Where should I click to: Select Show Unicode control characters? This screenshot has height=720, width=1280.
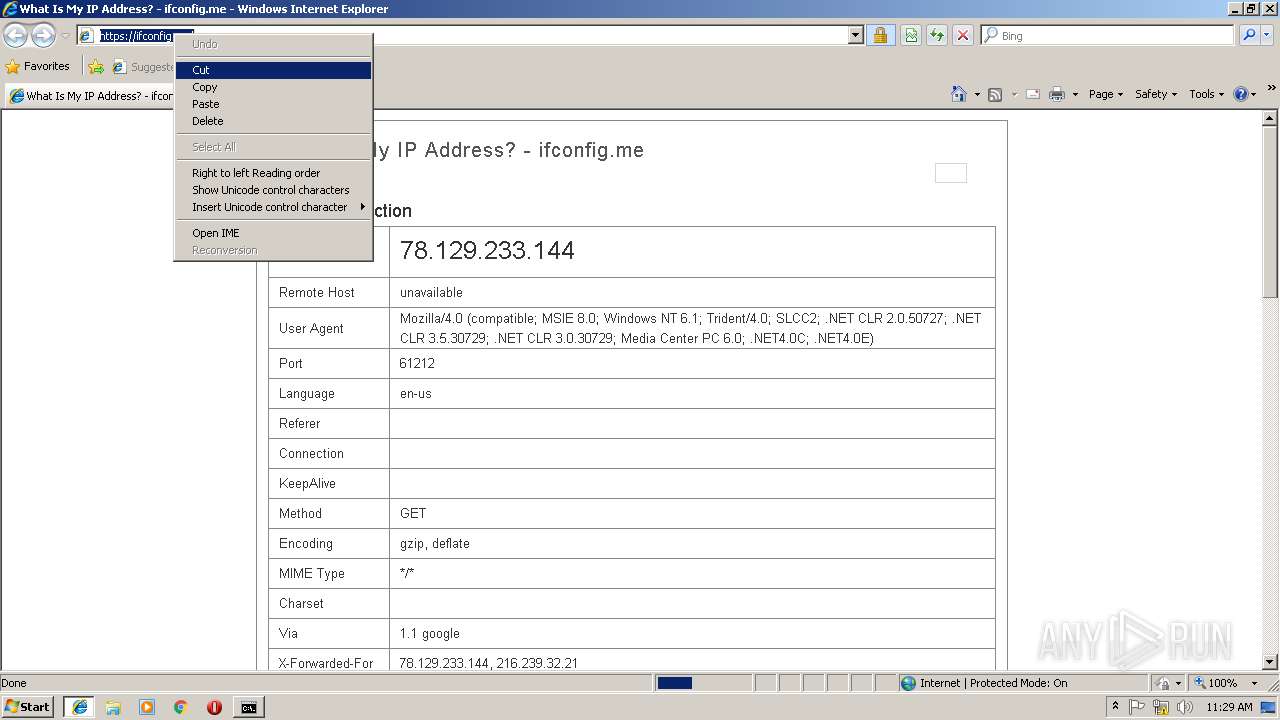pyautogui.click(x=273, y=190)
